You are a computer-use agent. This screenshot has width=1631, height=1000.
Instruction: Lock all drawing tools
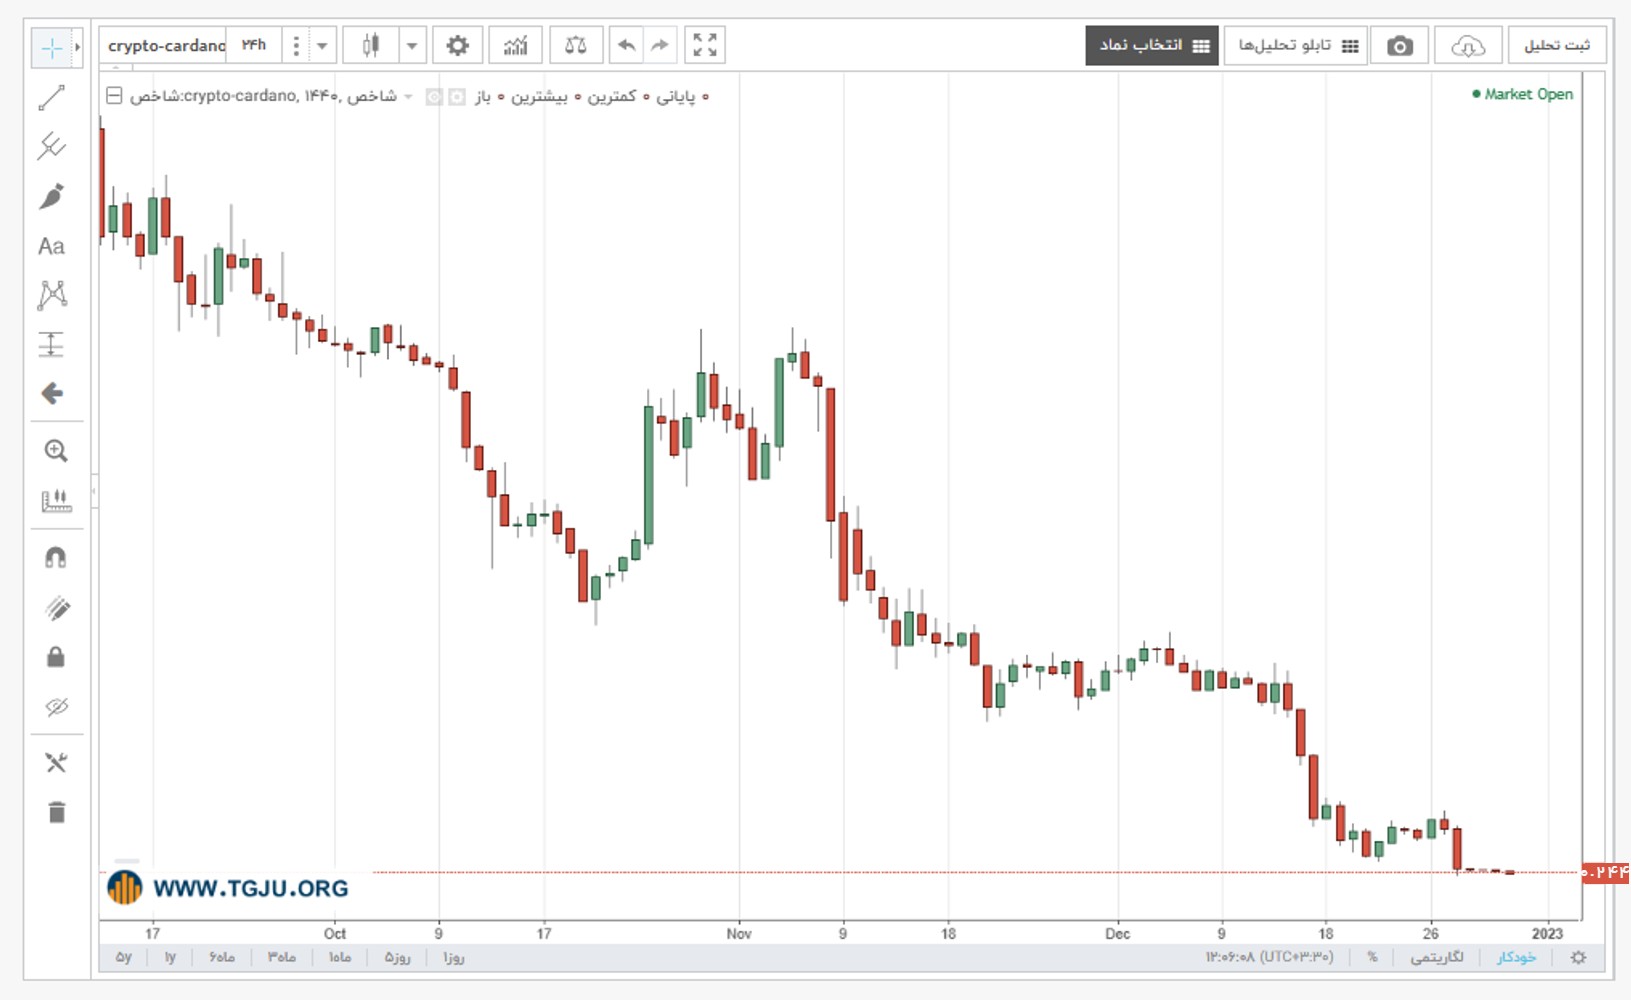click(56, 657)
